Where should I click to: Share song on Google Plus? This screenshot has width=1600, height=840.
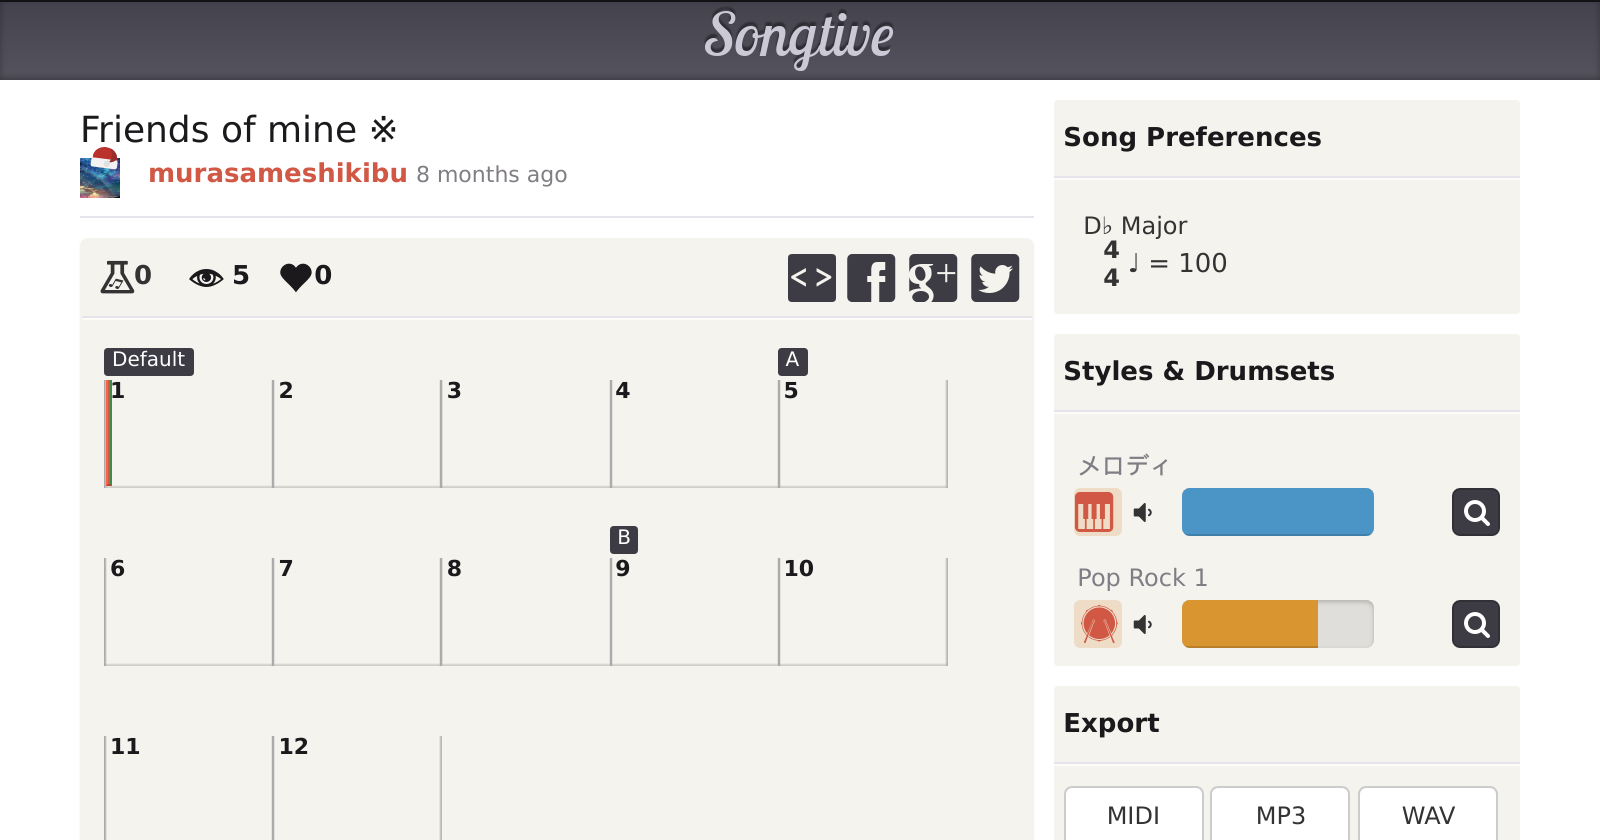[x=932, y=278]
